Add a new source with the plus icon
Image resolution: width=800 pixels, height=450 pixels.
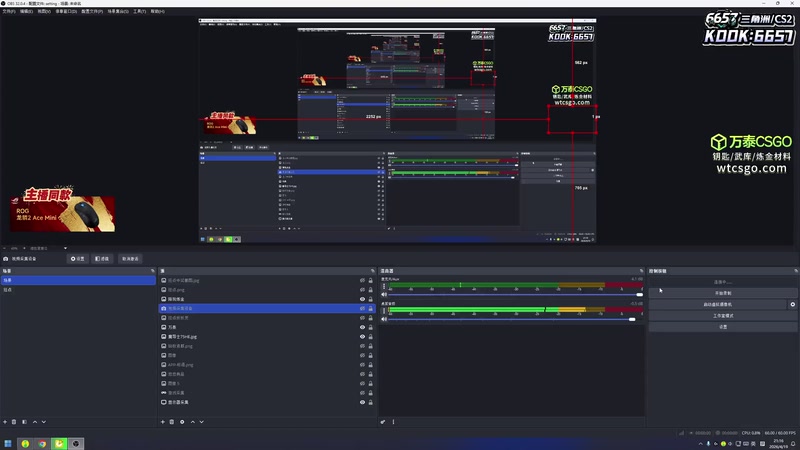pos(163,422)
